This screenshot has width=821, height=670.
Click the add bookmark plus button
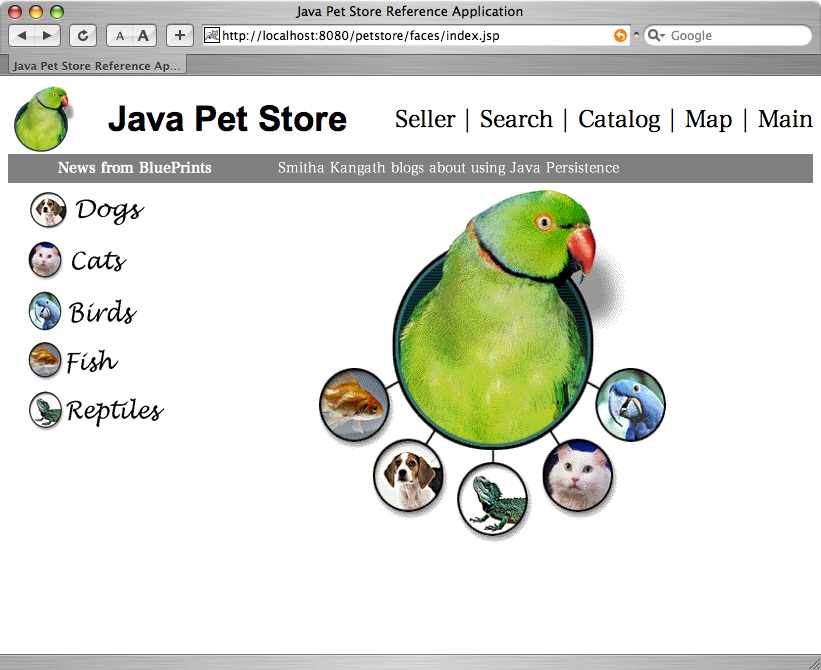(179, 35)
